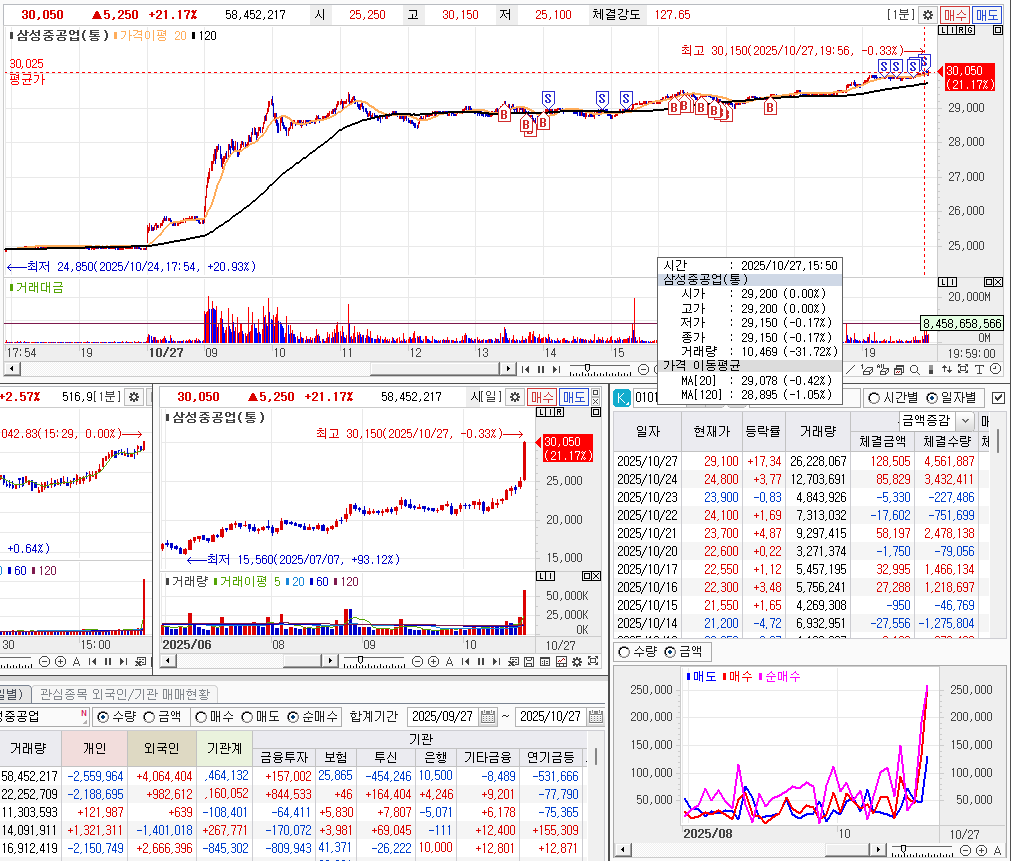
Task: Close the 거래량 sub-panel in daily chart
Action: (596, 576)
